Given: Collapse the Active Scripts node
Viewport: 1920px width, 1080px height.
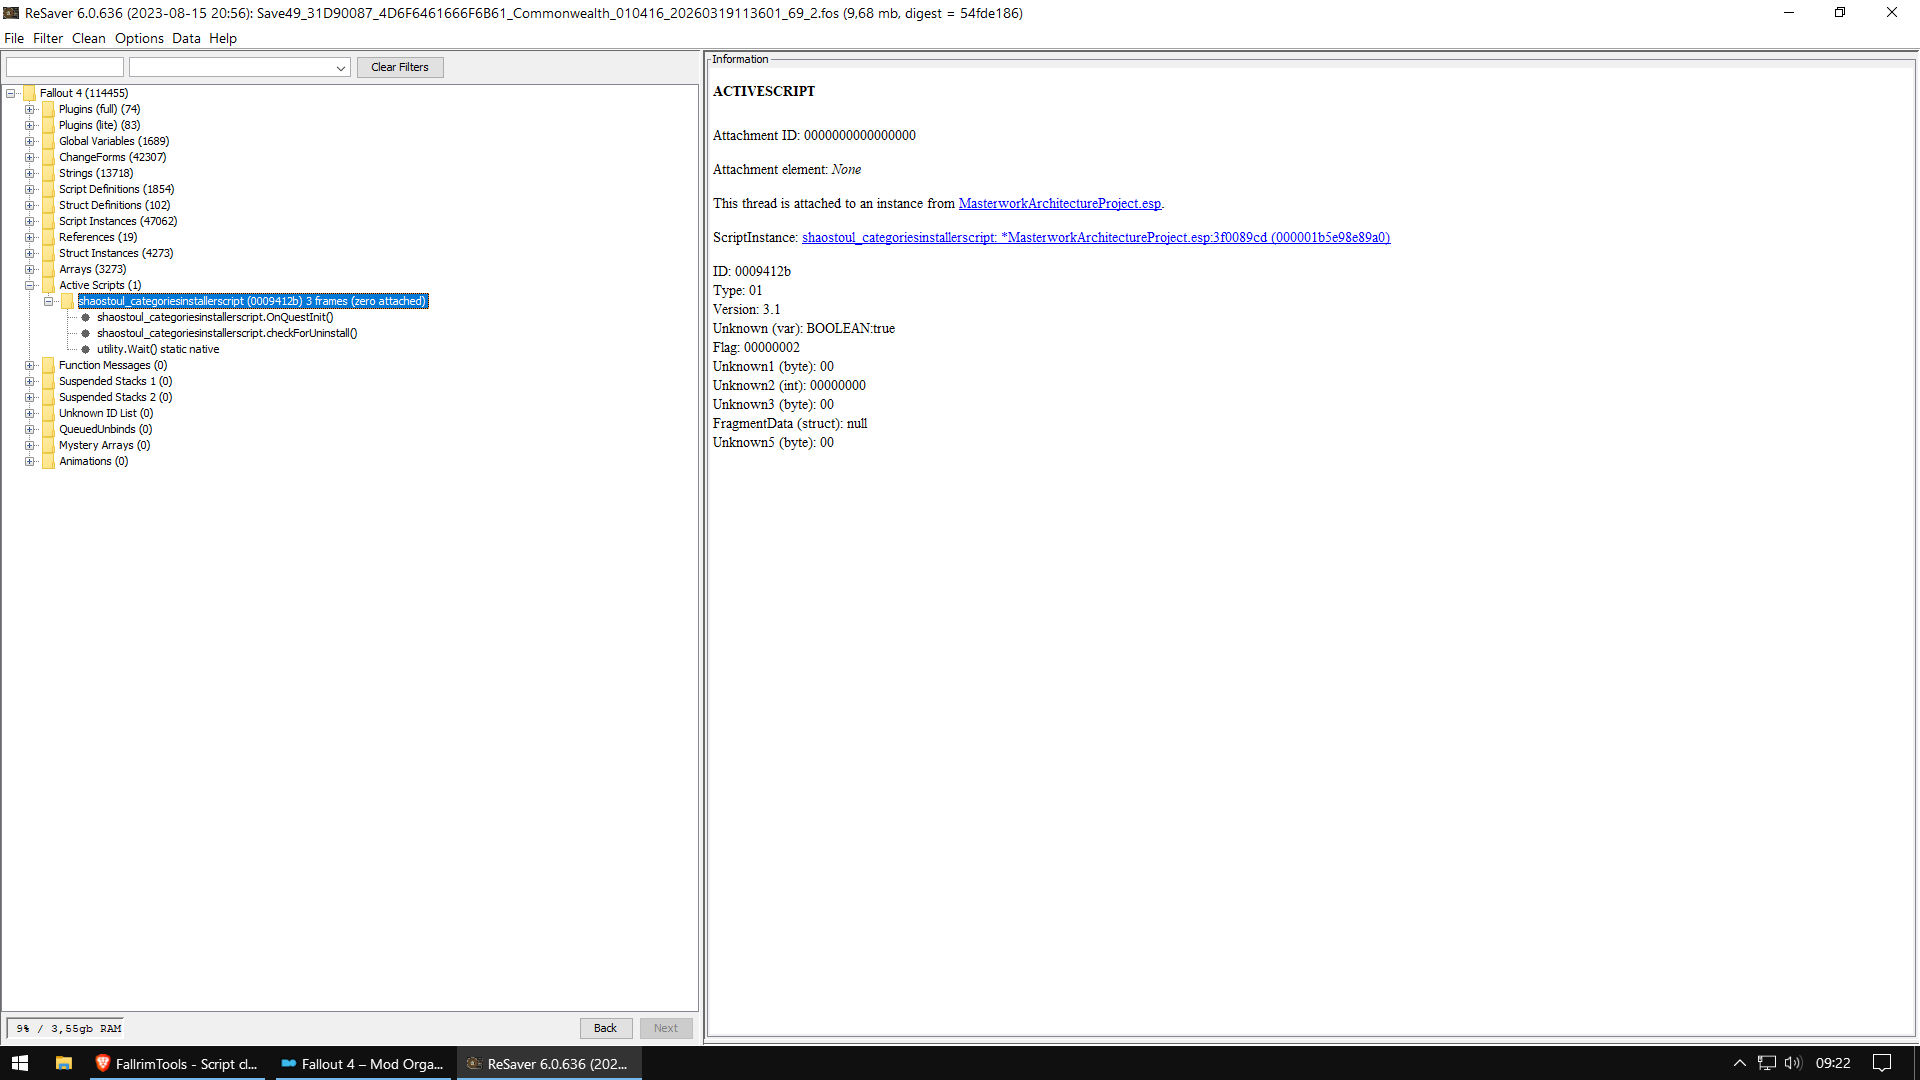Looking at the screenshot, I should (30, 285).
